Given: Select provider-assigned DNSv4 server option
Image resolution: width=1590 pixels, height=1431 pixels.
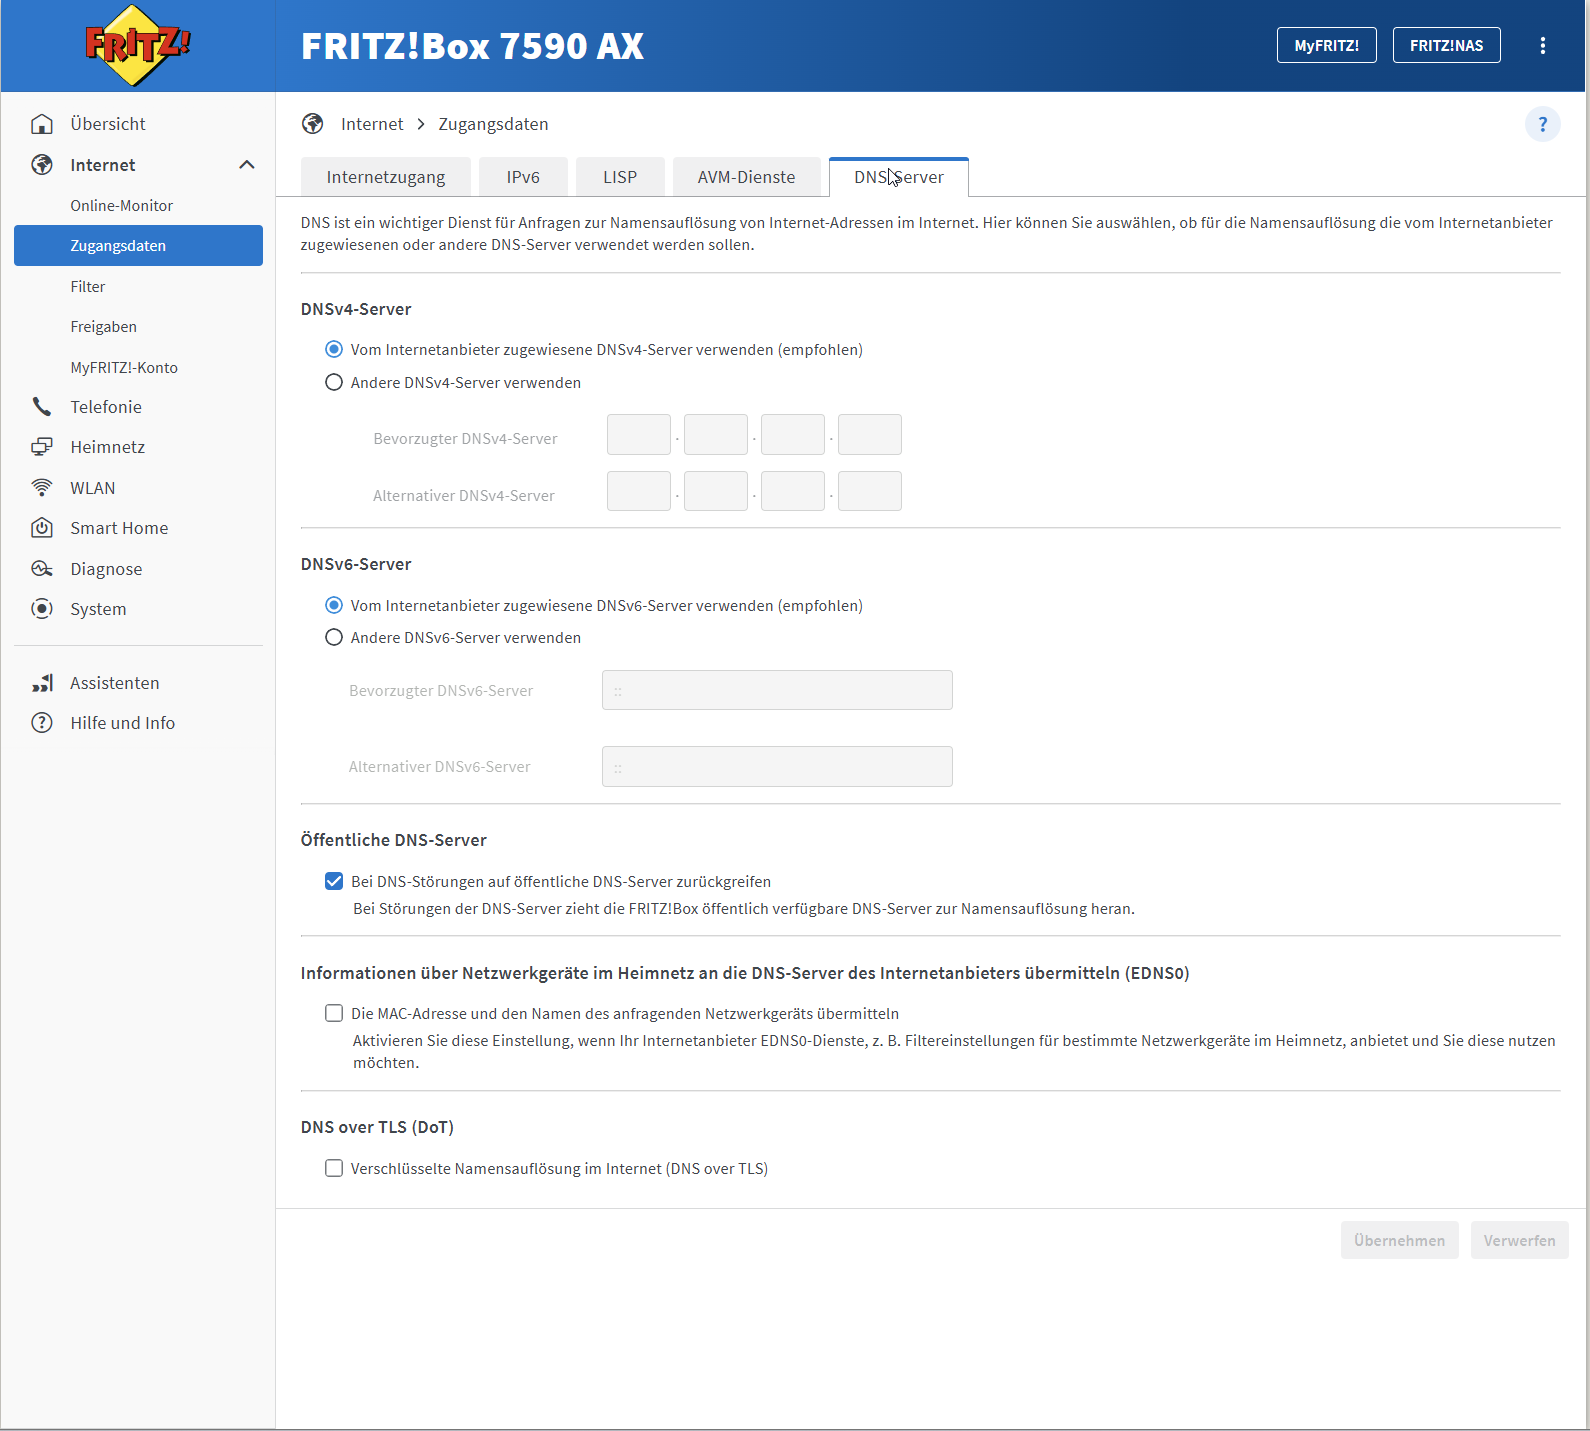Looking at the screenshot, I should (334, 350).
